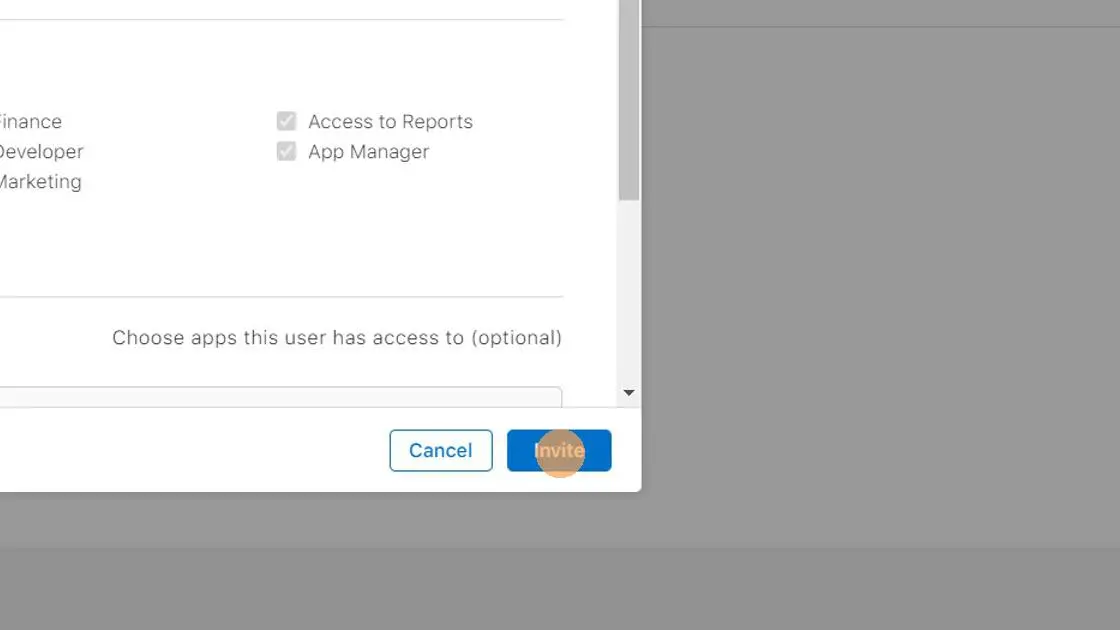The width and height of the screenshot is (1120, 630).
Task: Disable the Access to Reports permission
Action: click(x=286, y=121)
